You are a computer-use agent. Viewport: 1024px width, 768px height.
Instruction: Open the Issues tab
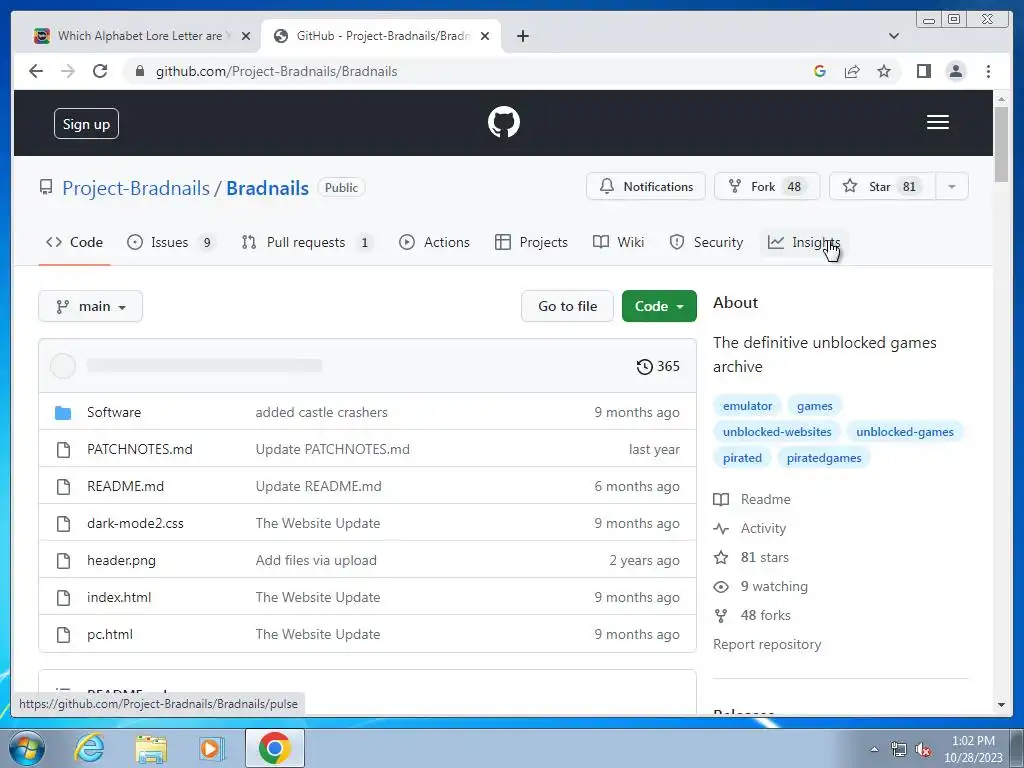170,242
